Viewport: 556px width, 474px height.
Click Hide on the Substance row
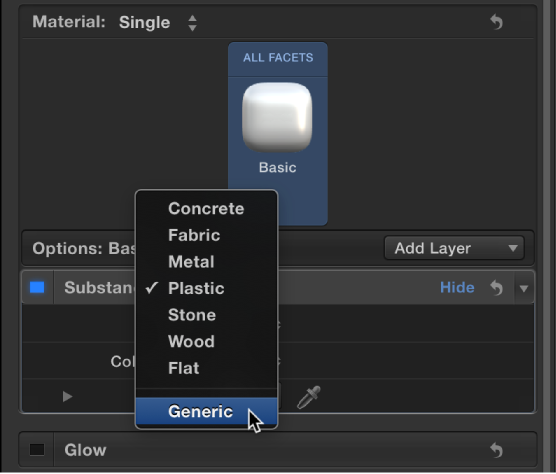tap(457, 288)
